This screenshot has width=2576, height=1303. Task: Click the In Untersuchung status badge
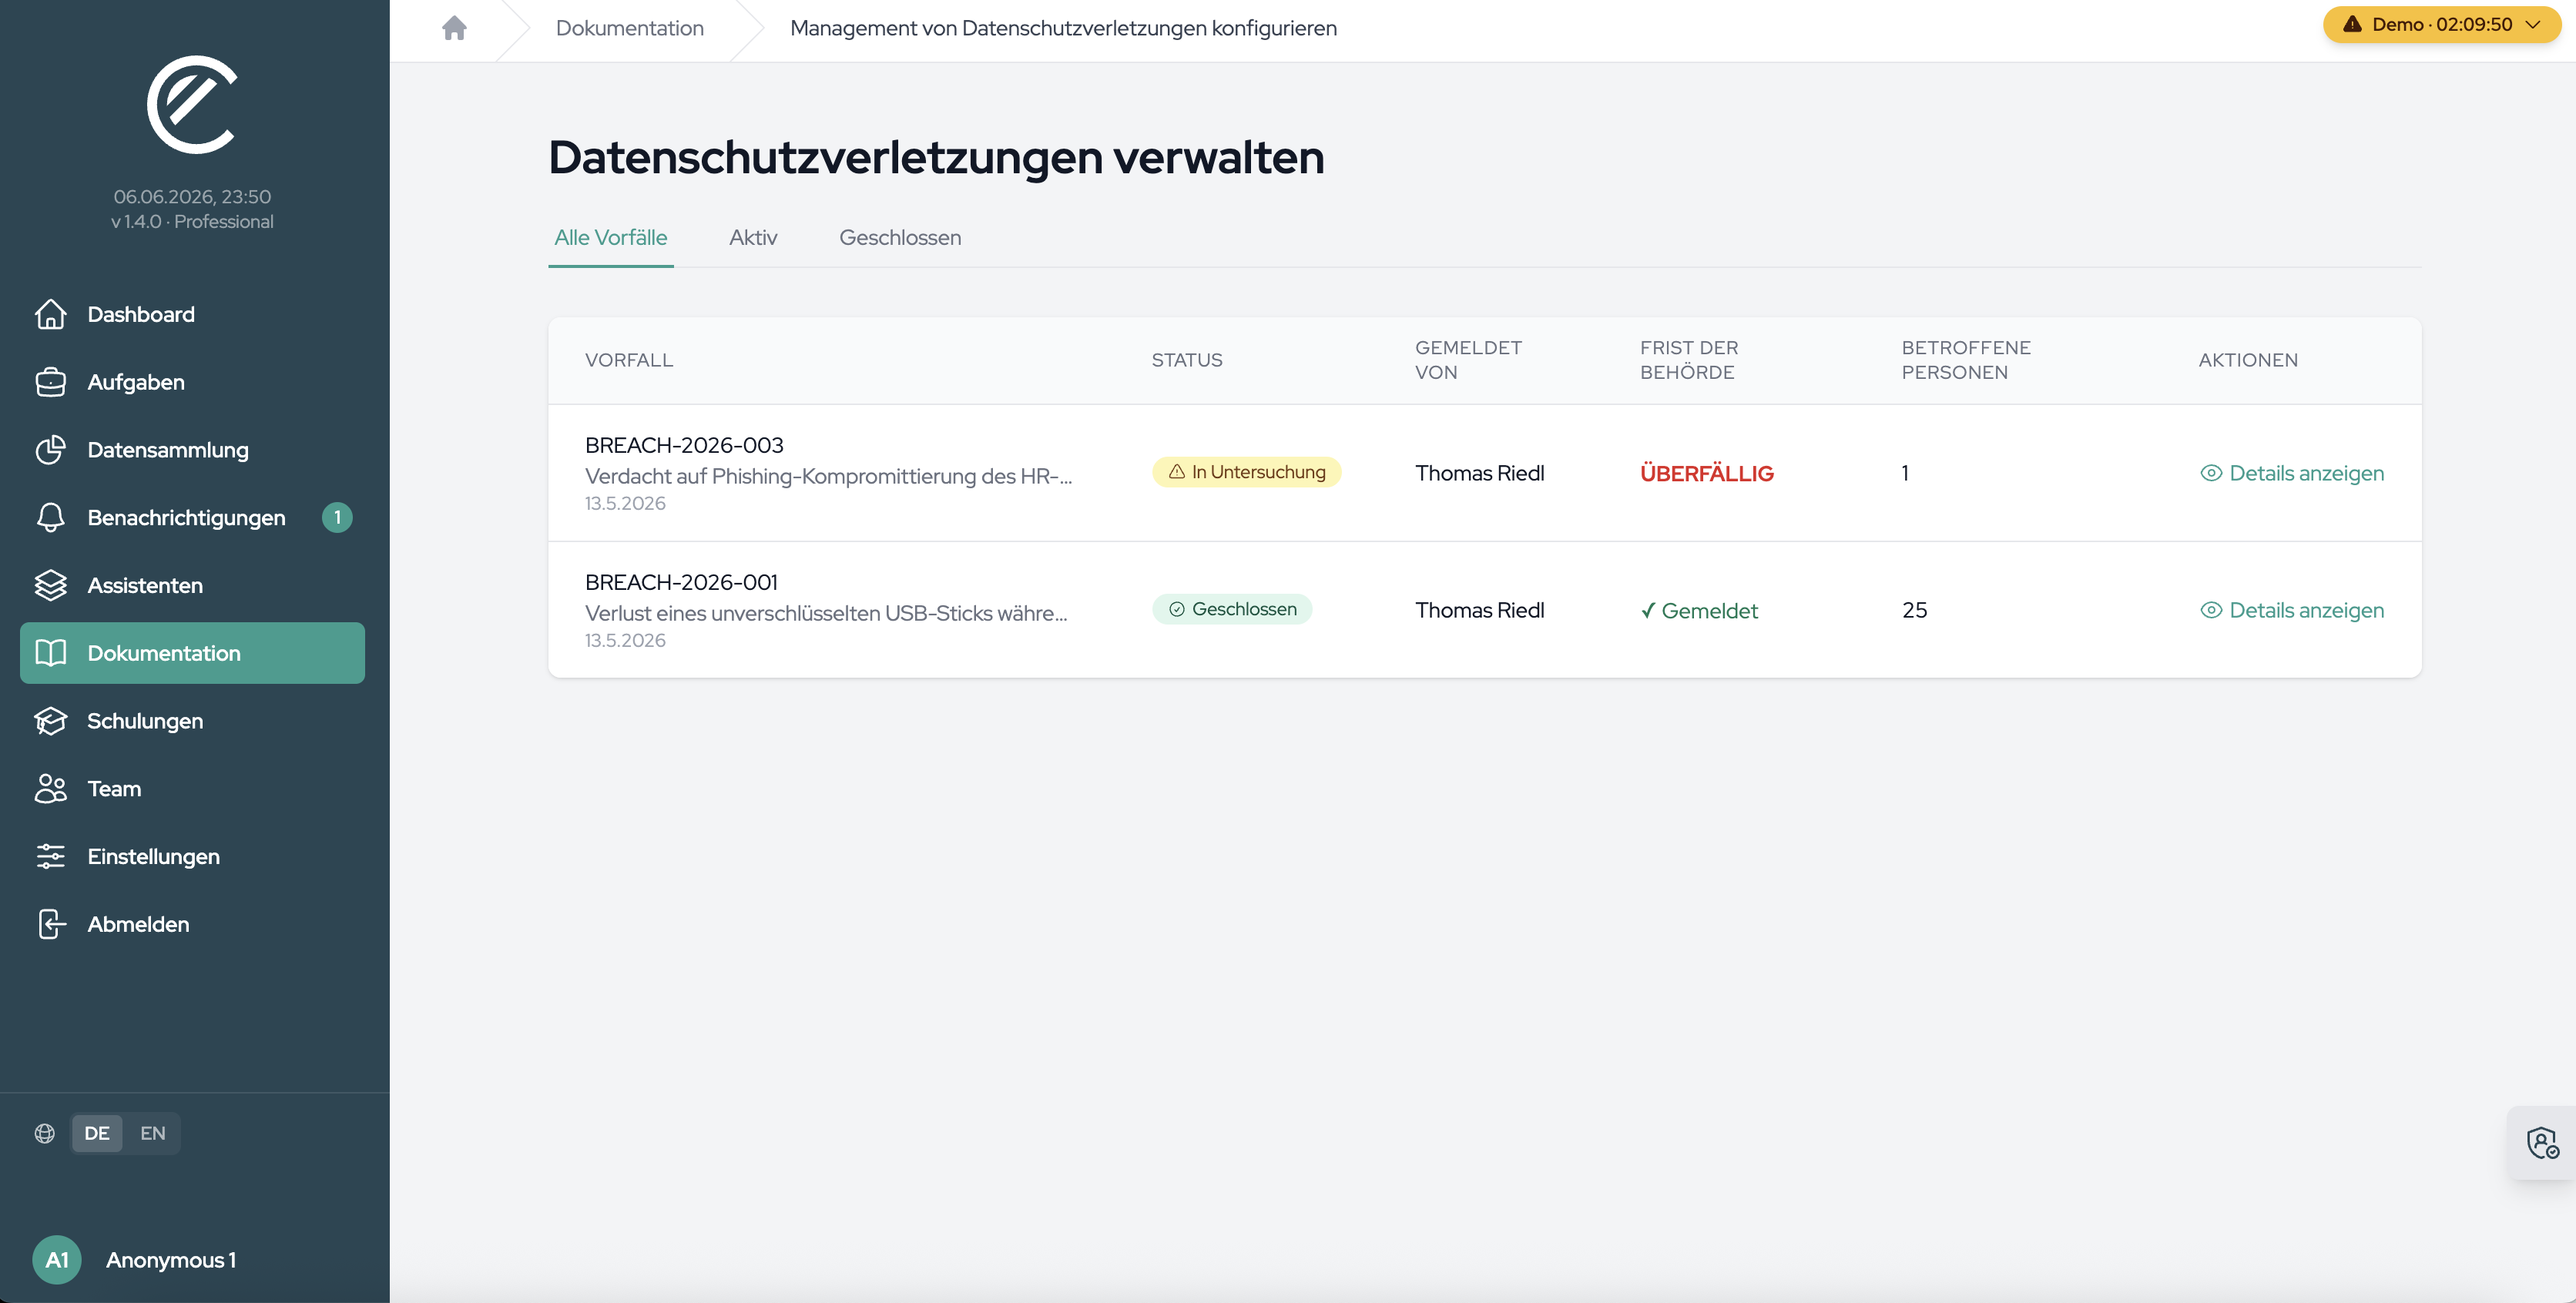(x=1246, y=472)
